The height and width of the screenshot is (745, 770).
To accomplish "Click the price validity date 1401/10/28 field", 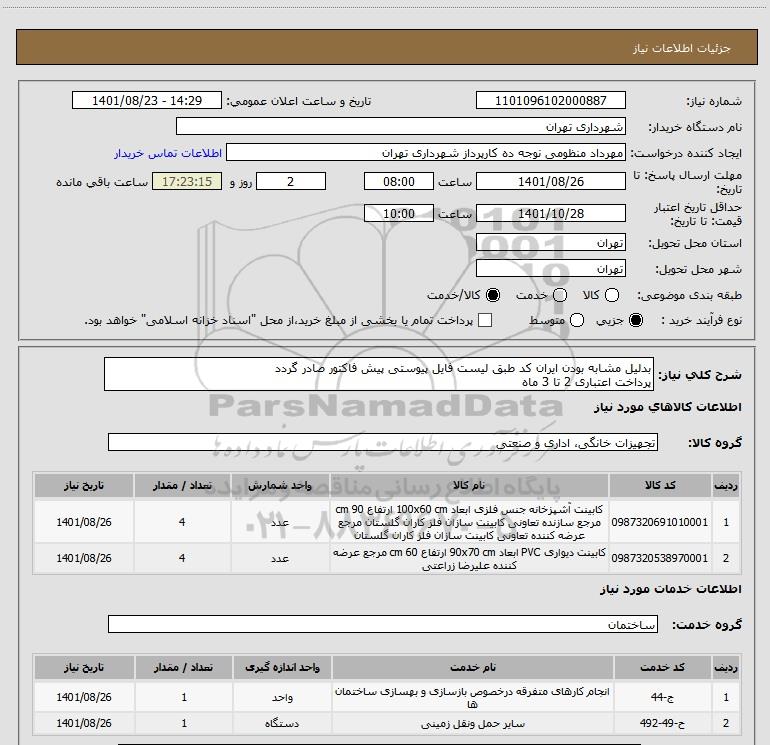I will [x=550, y=213].
